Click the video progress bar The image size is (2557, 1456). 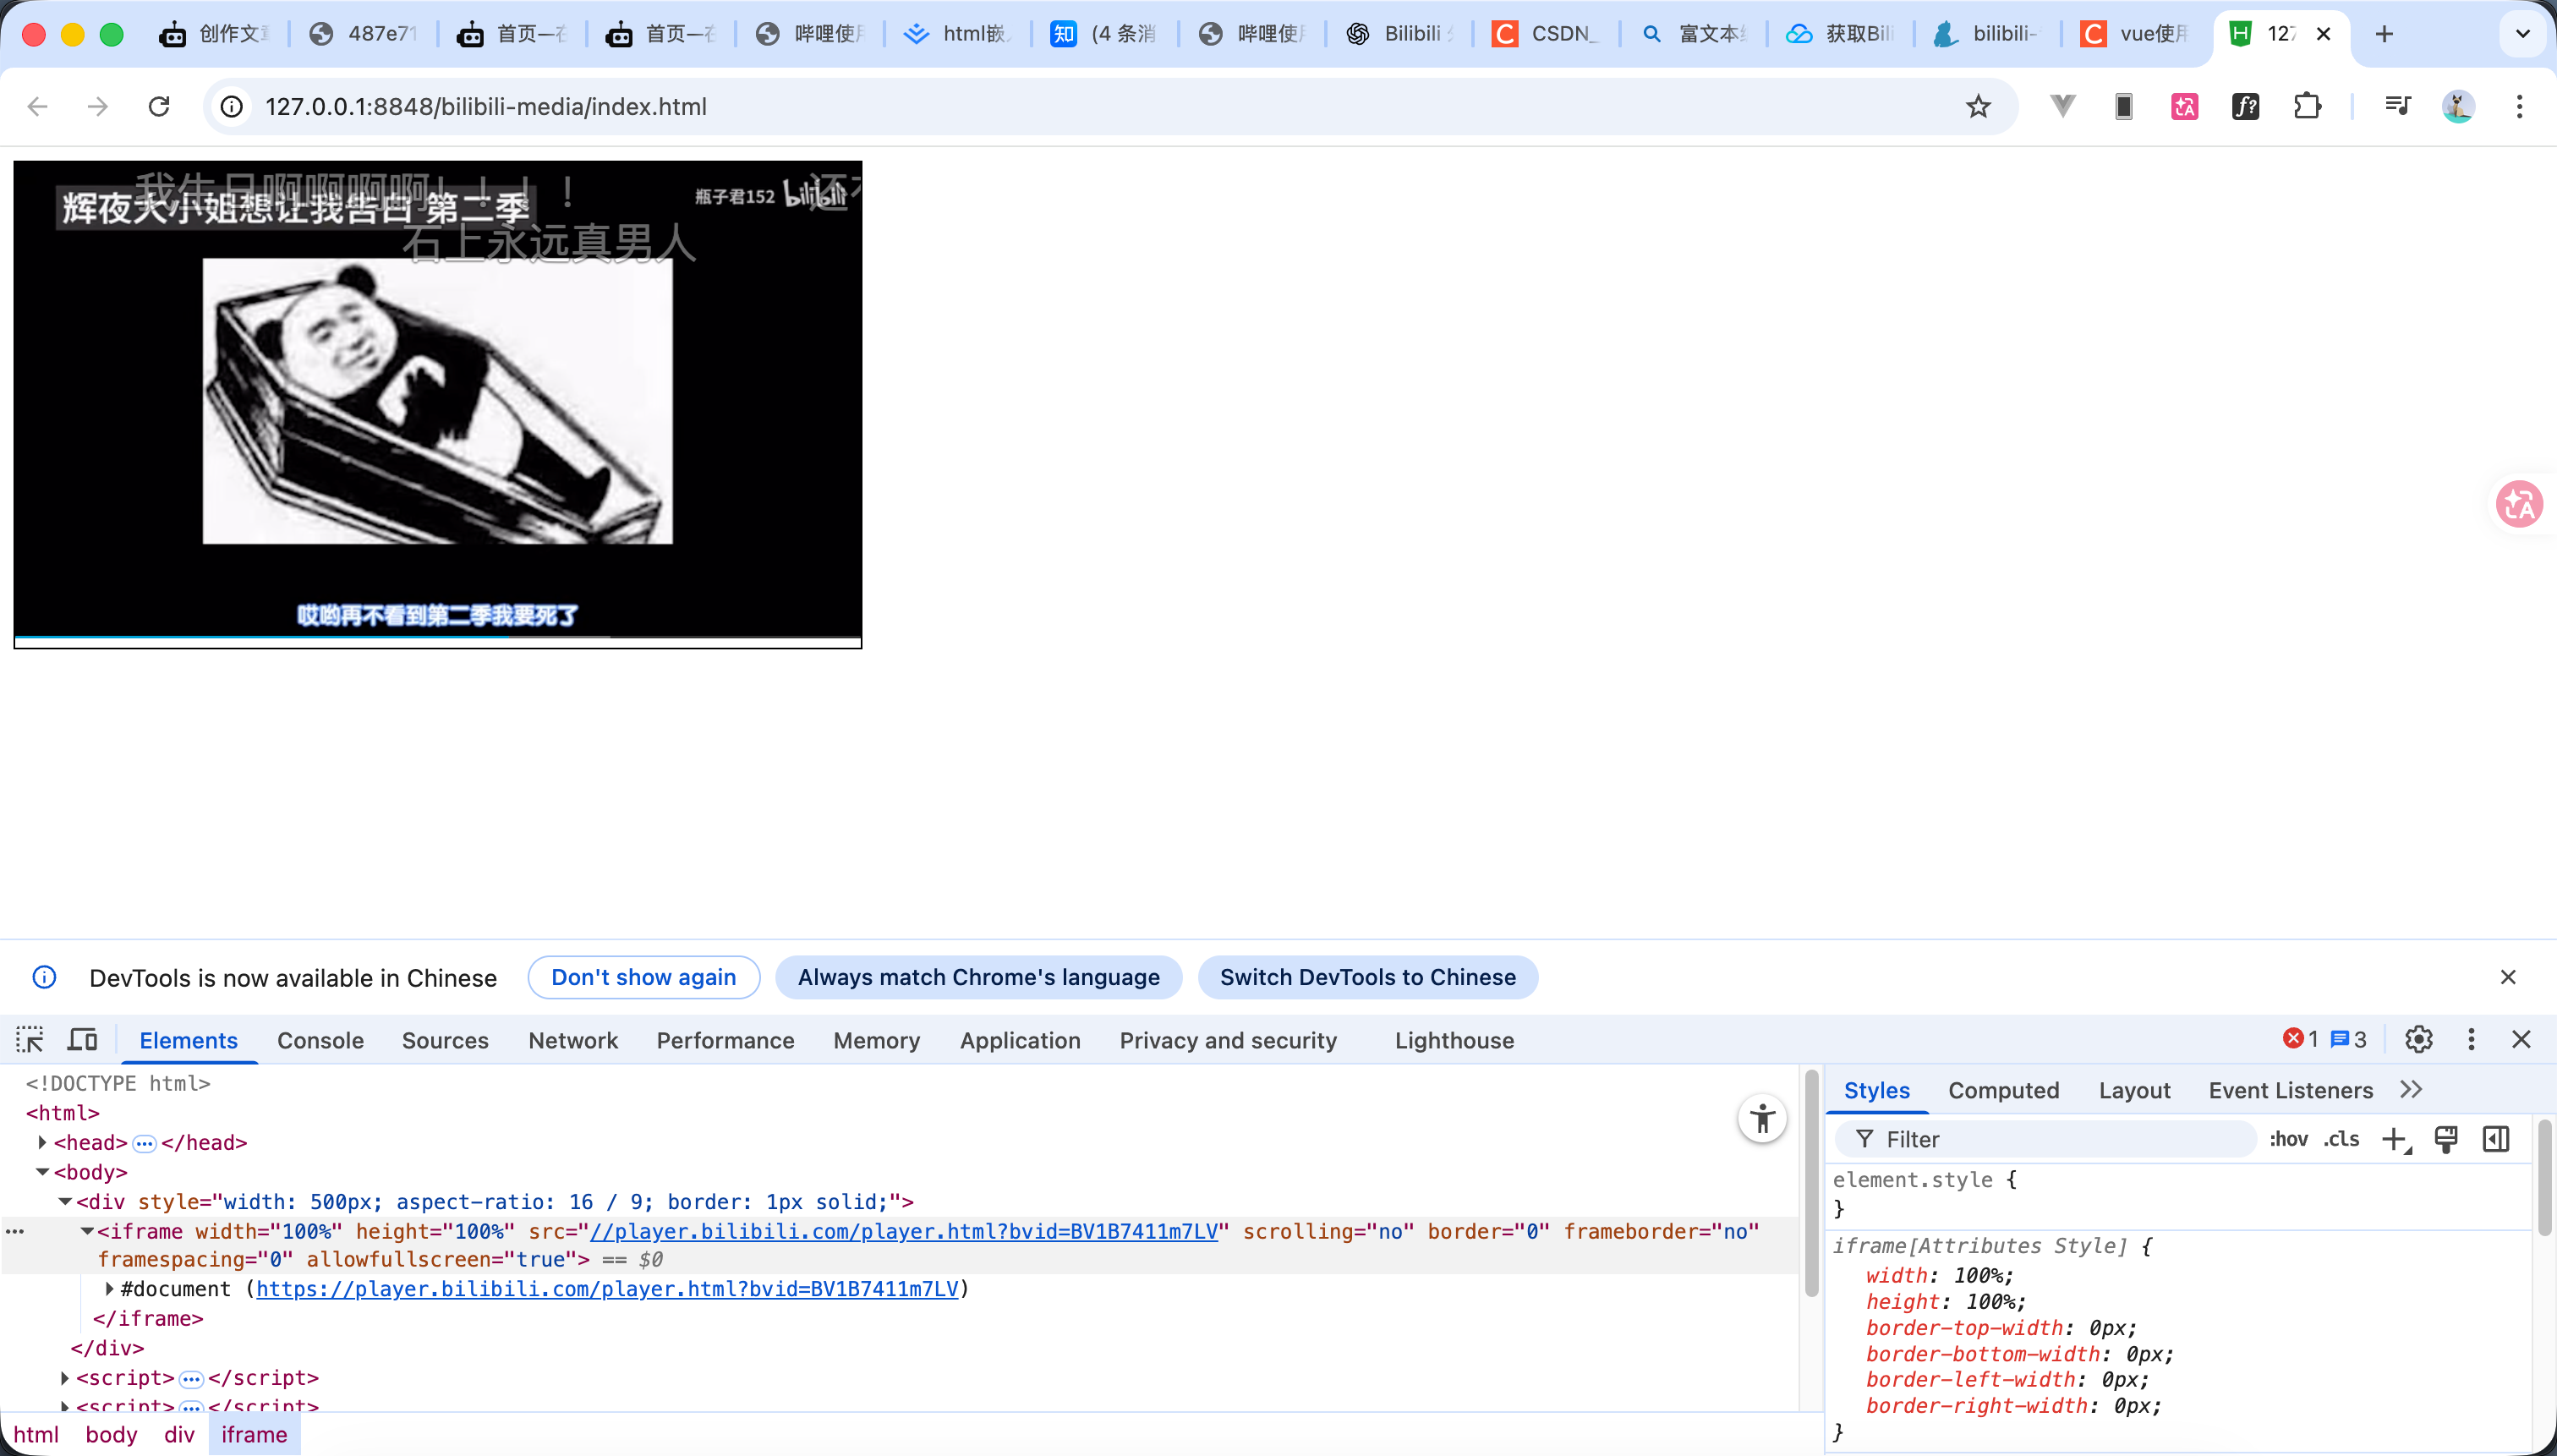tap(437, 636)
